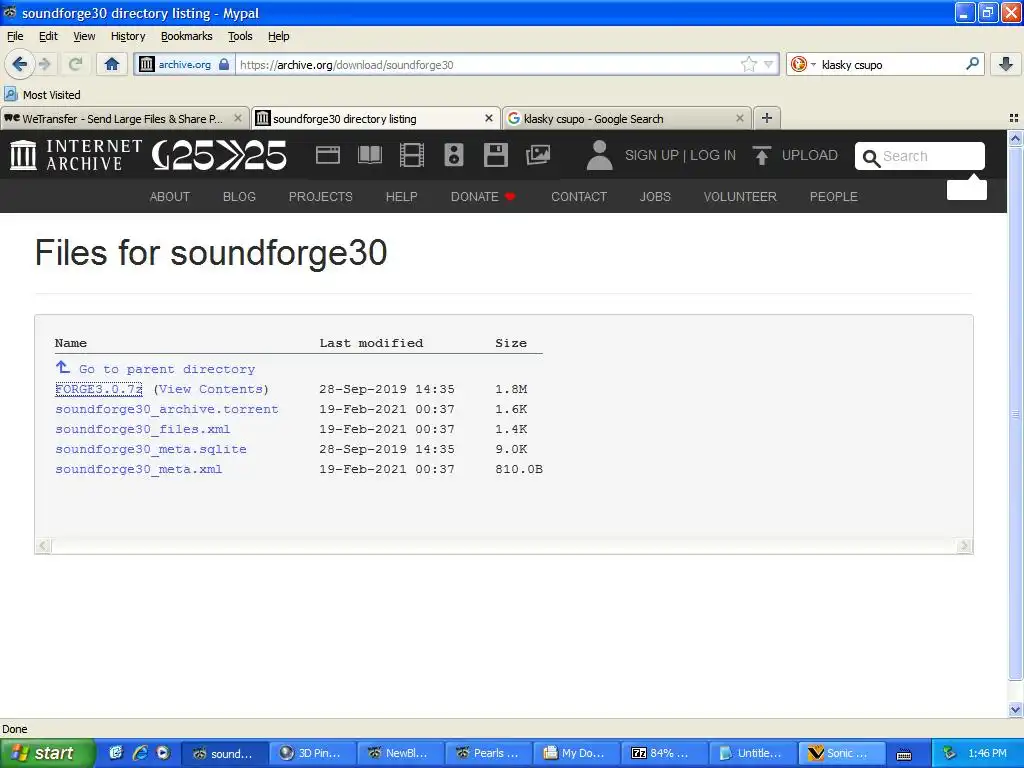This screenshot has width=1024, height=768.
Task: Click the listing's horizontal scrollbar right arrow
Action: (964, 546)
